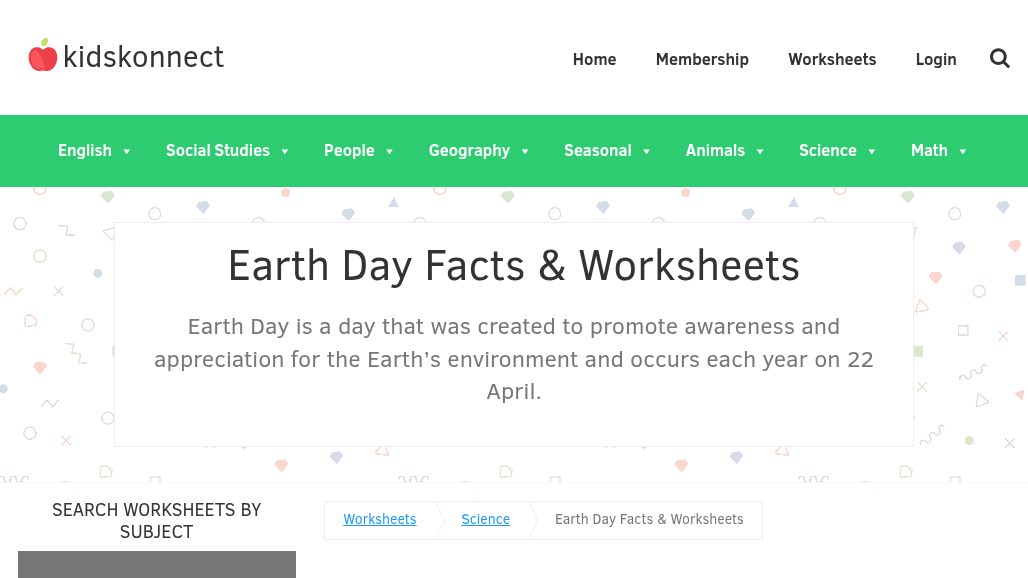Click Earth Day Facts & Worksheets breadcrumb text
Image resolution: width=1028 pixels, height=578 pixels.
coord(649,519)
